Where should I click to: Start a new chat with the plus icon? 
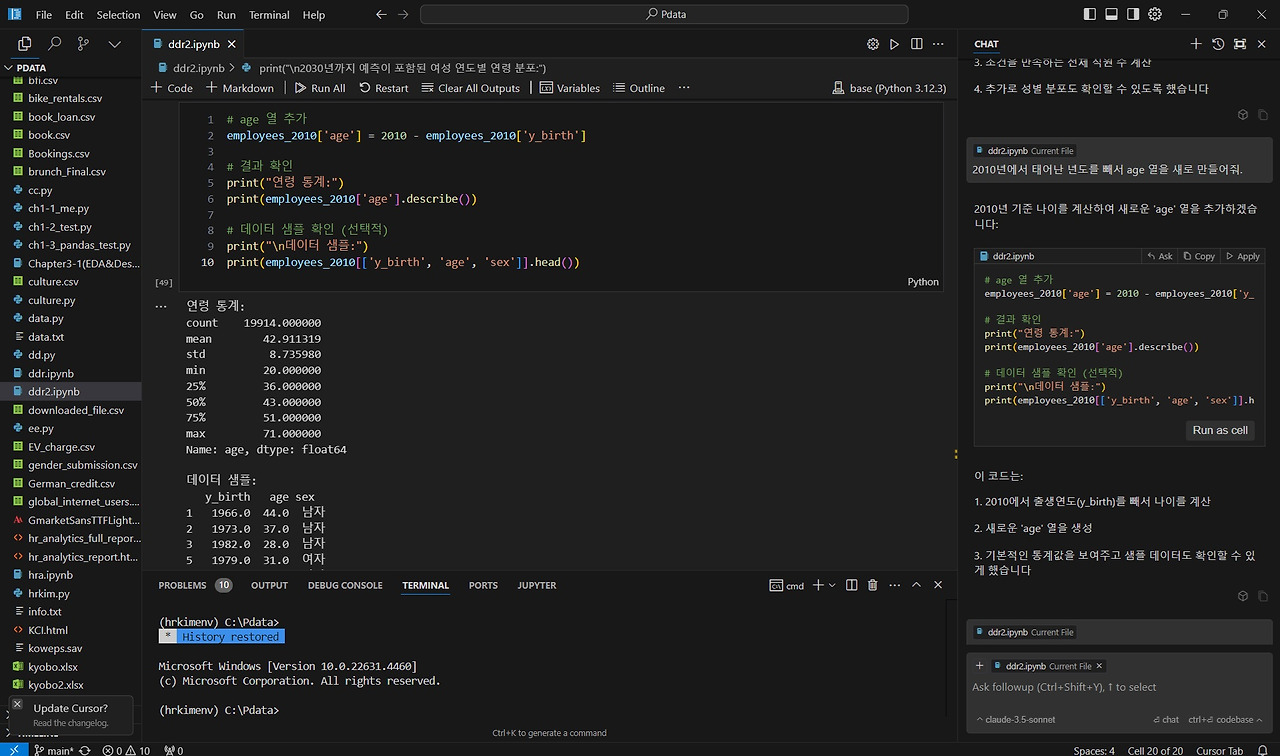(x=1196, y=44)
